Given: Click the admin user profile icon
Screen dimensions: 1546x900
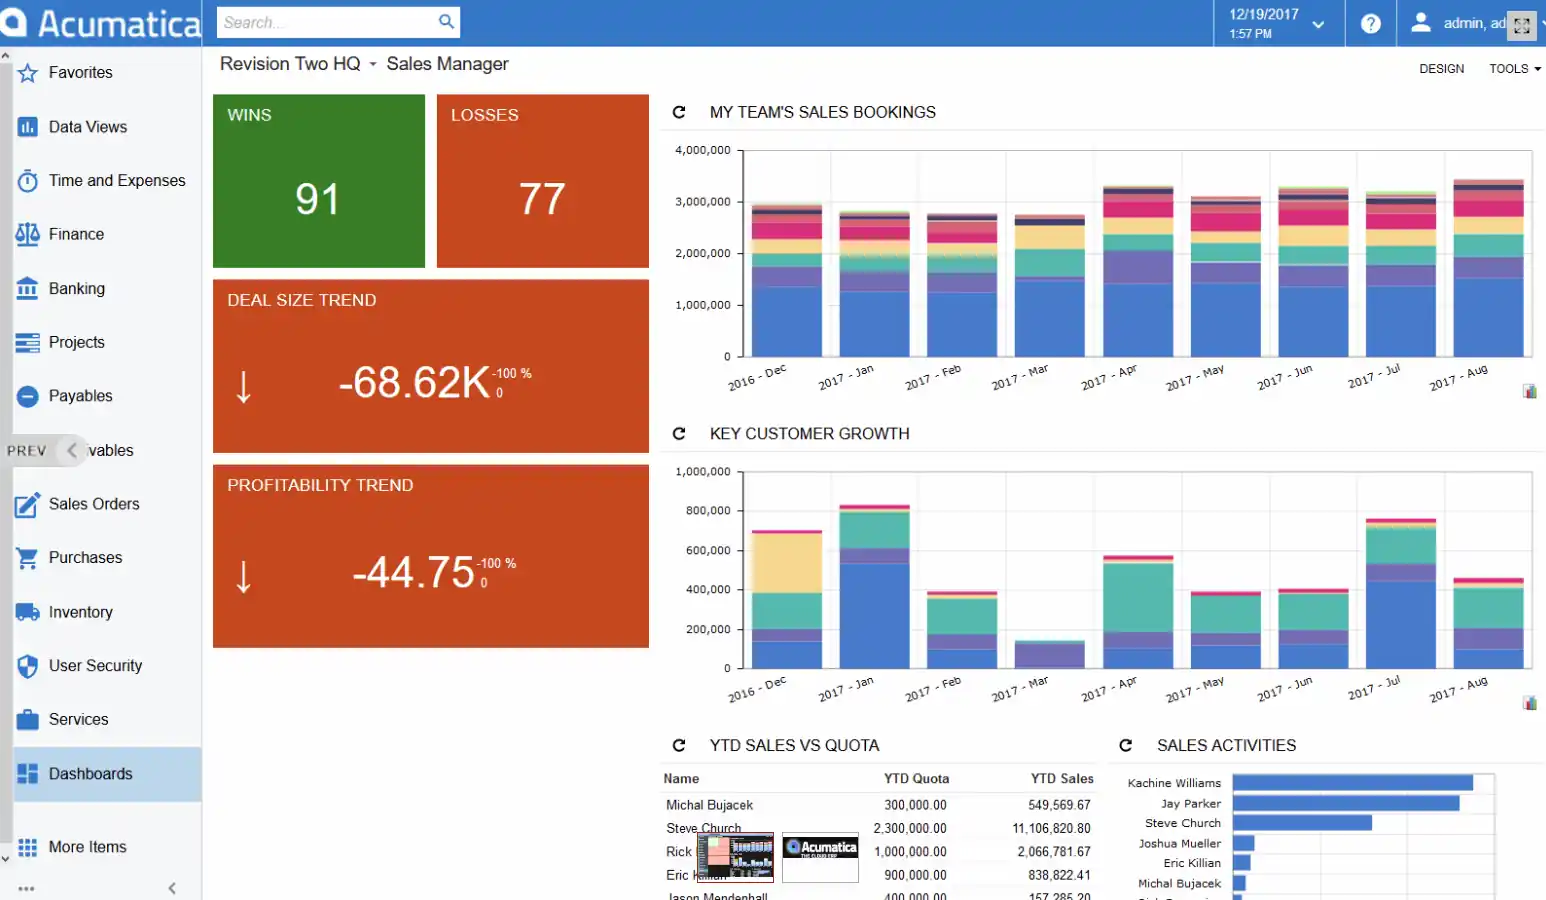Looking at the screenshot, I should (x=1421, y=22).
